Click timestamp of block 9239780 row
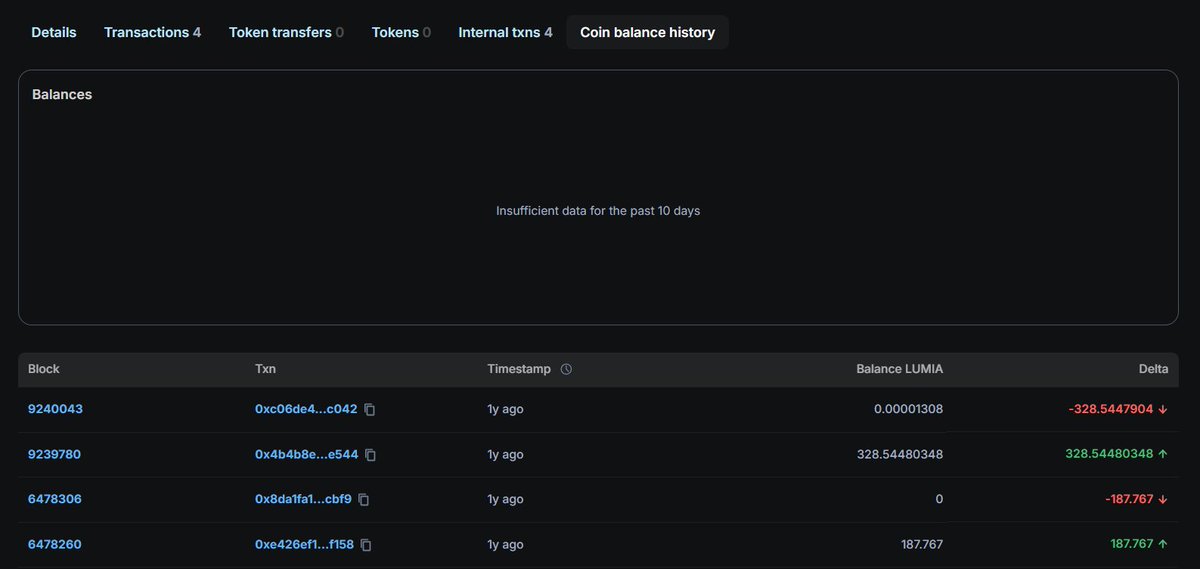Viewport: 1200px width, 569px height. [505, 454]
